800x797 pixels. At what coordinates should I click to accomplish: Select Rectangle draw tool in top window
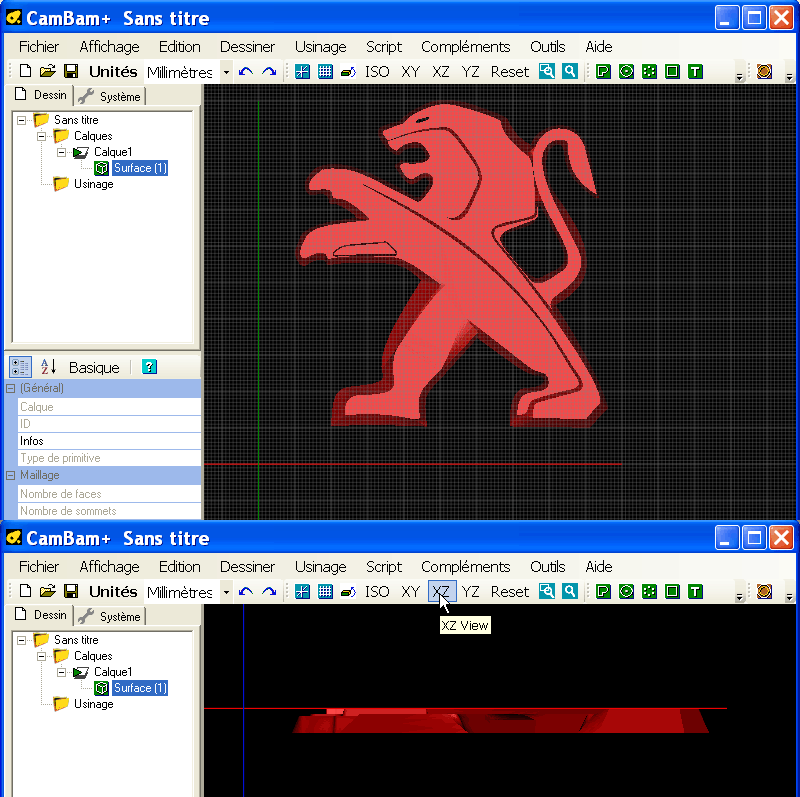coord(672,71)
